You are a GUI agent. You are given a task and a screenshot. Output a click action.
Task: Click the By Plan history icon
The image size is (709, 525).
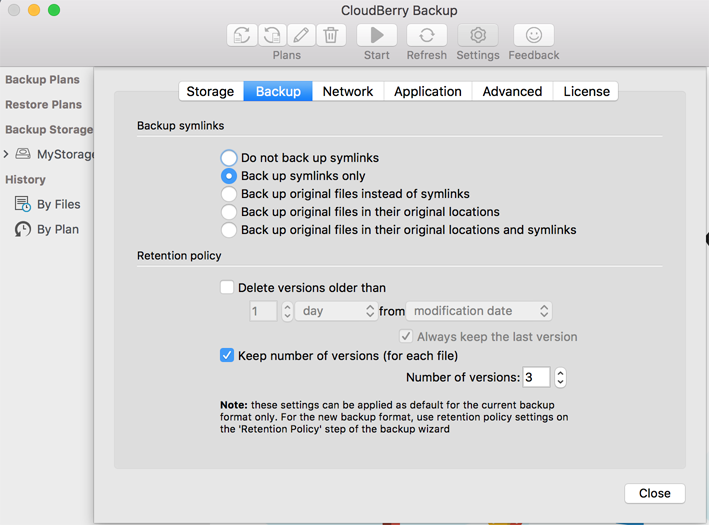[x=23, y=229]
